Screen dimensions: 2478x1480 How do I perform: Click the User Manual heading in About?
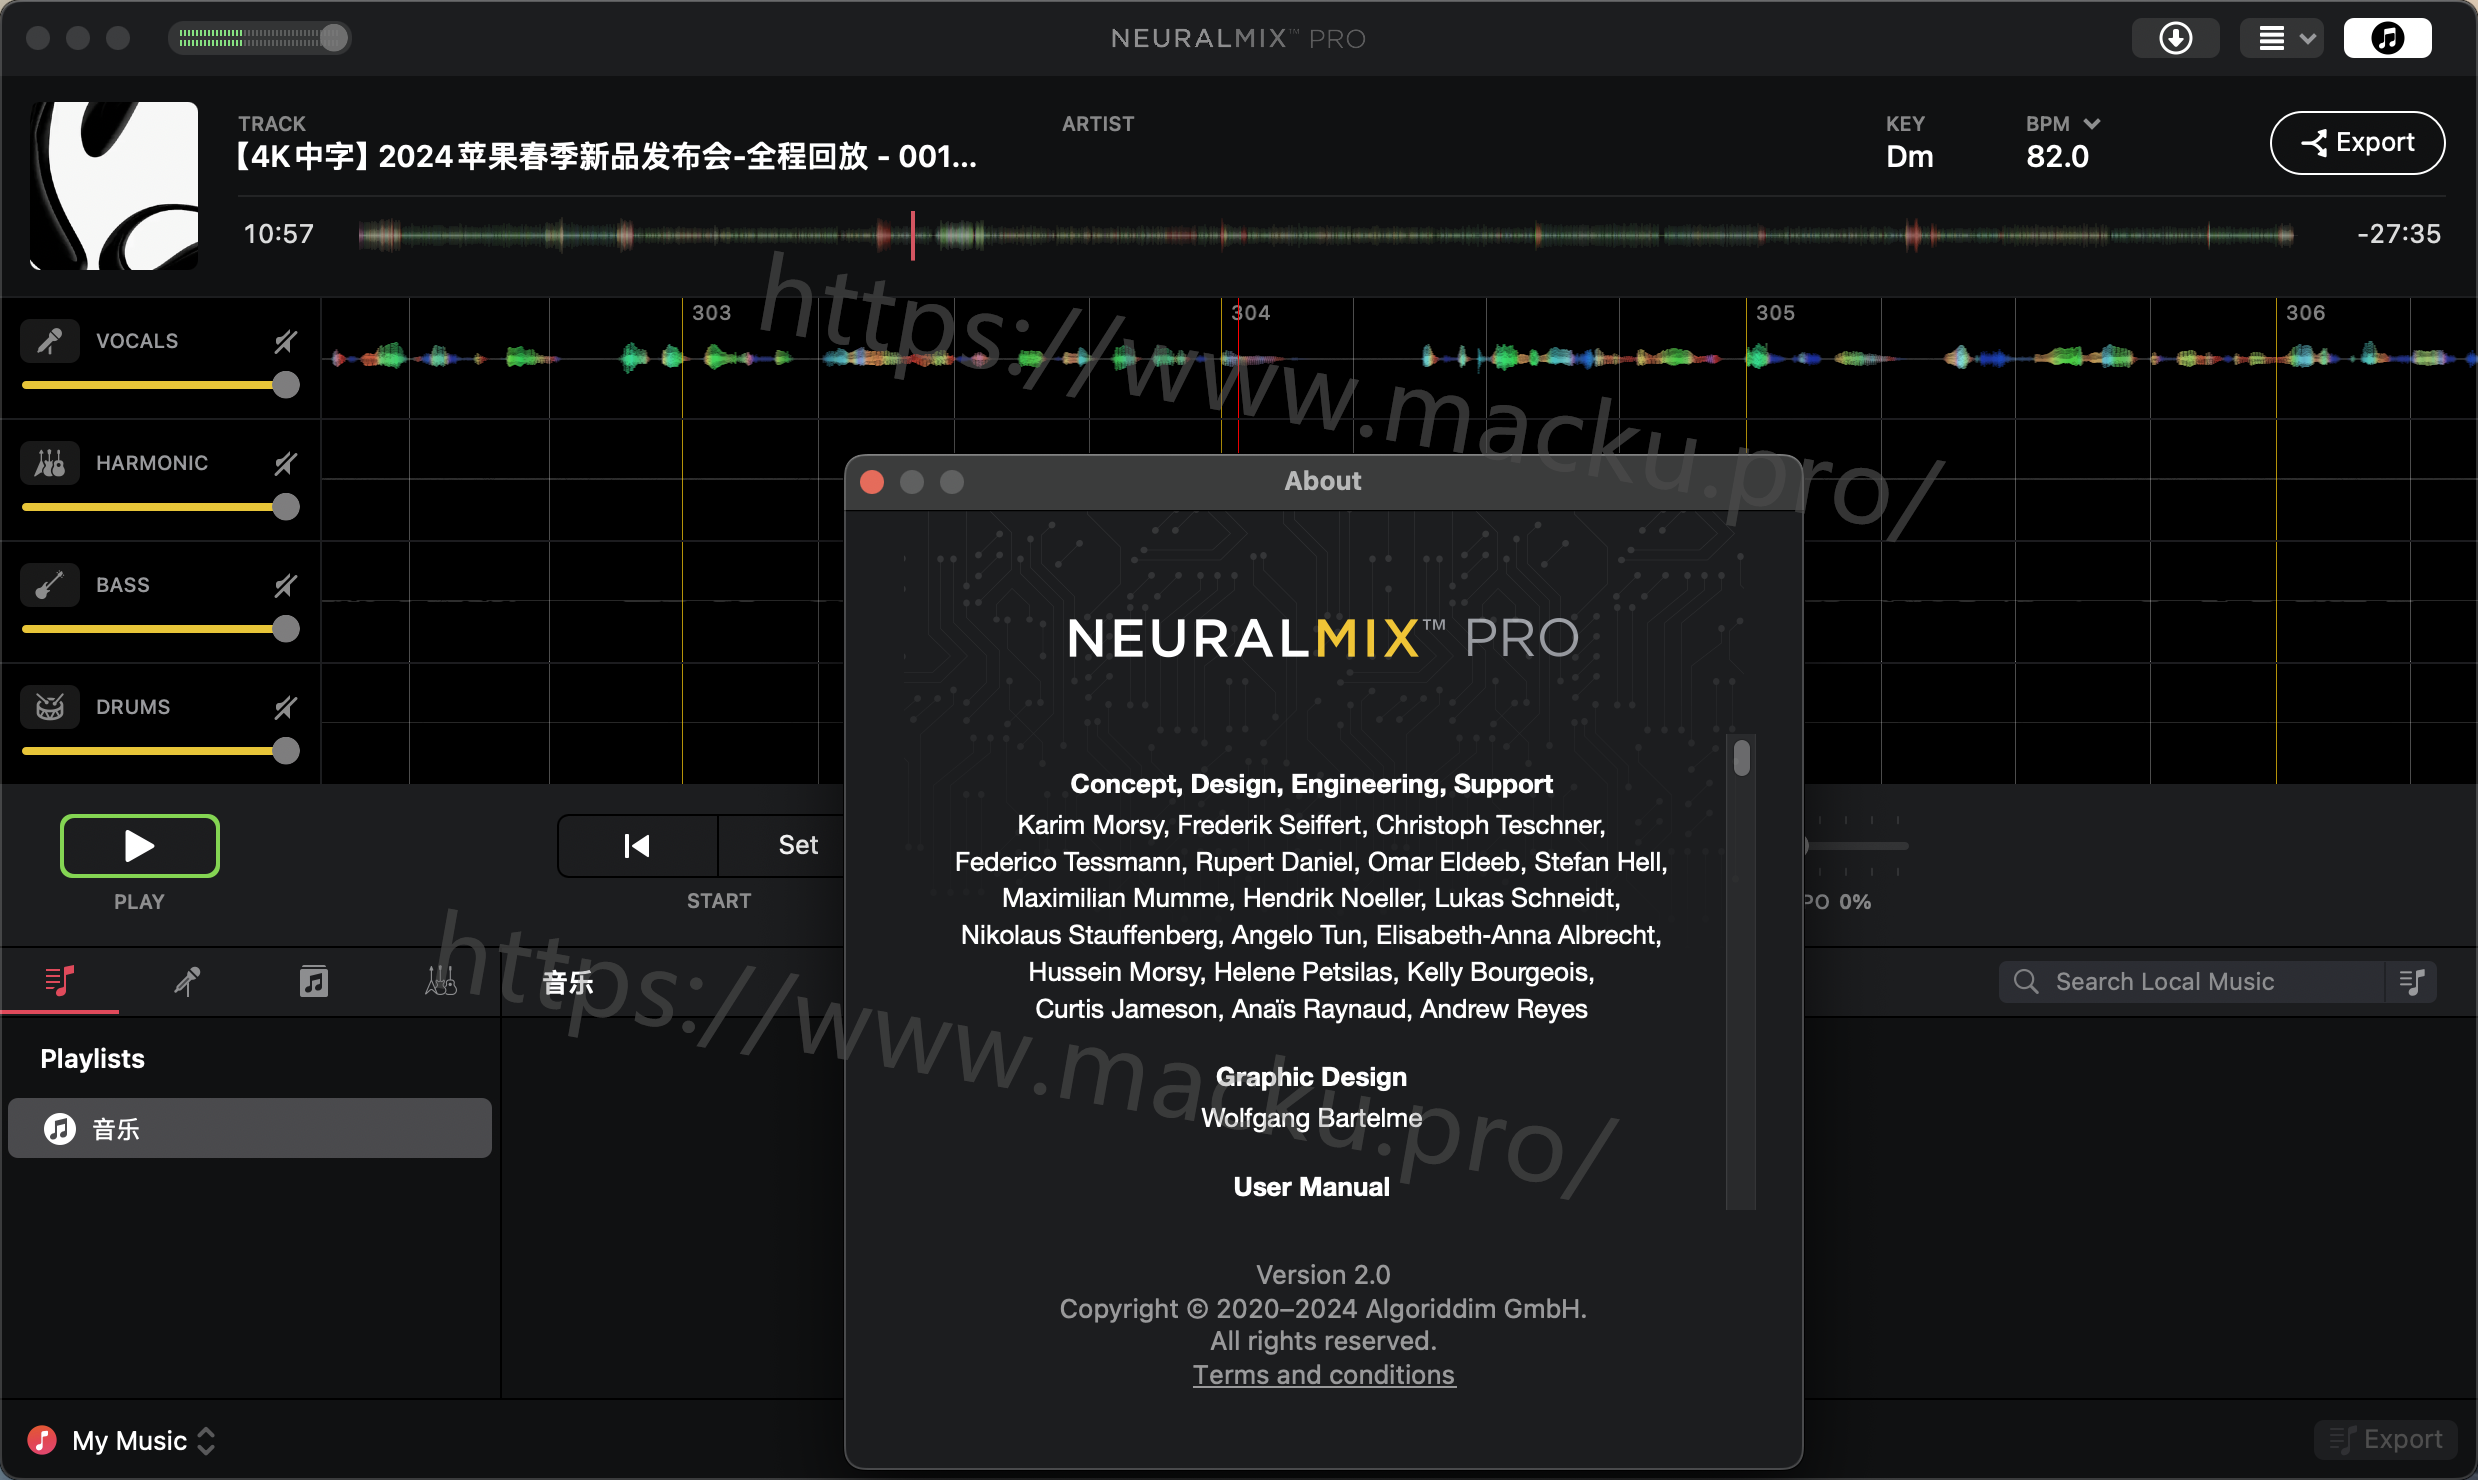pos(1311,1187)
